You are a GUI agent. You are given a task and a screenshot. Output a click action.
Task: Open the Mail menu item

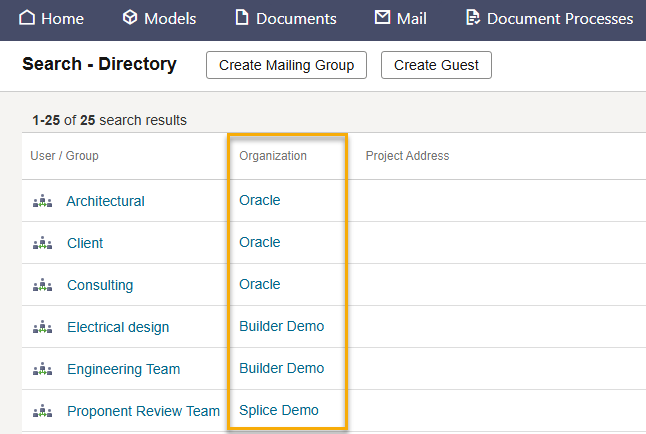(400, 18)
